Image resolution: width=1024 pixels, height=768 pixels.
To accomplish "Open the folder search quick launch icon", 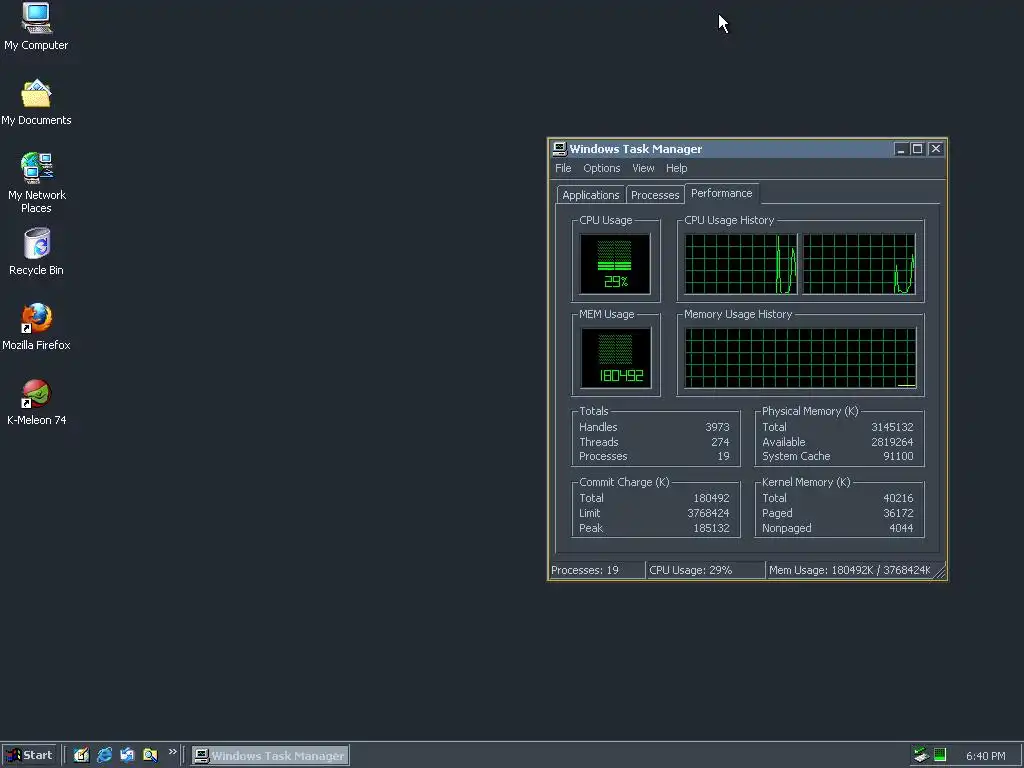I will pos(150,756).
